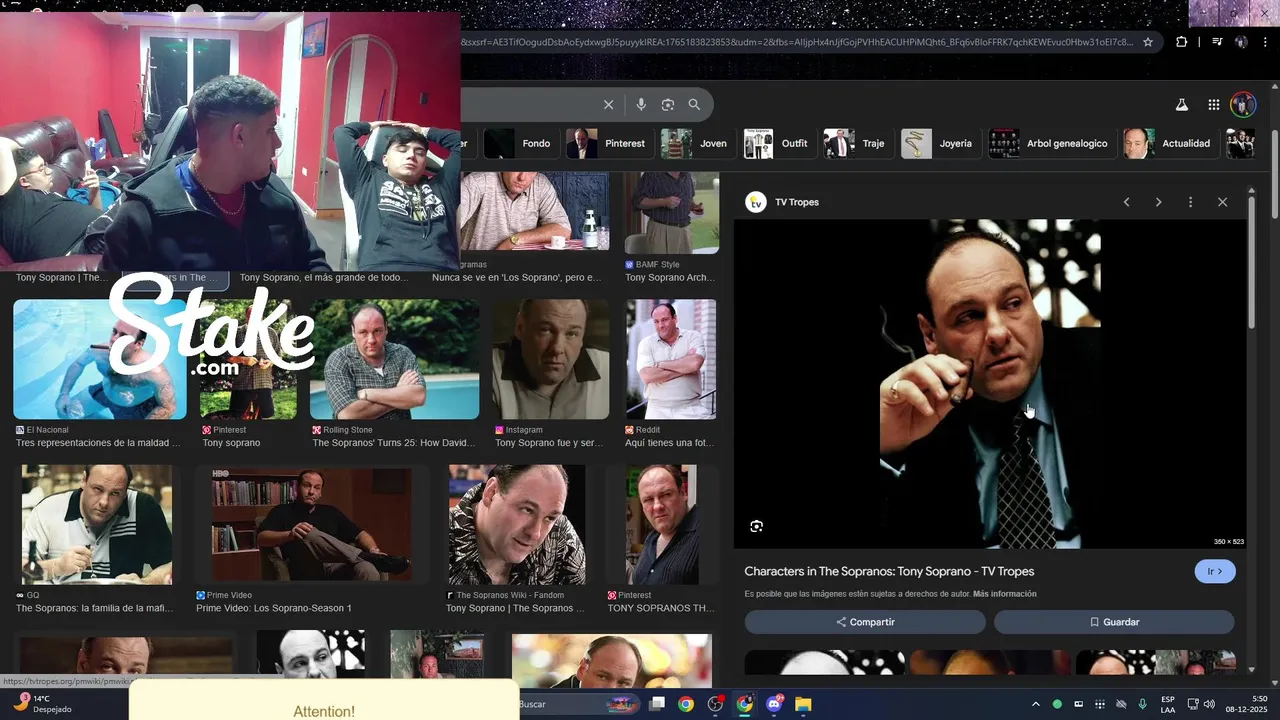Open the Chrome extensions puzzle icon
The height and width of the screenshot is (720, 1280).
tap(1182, 42)
